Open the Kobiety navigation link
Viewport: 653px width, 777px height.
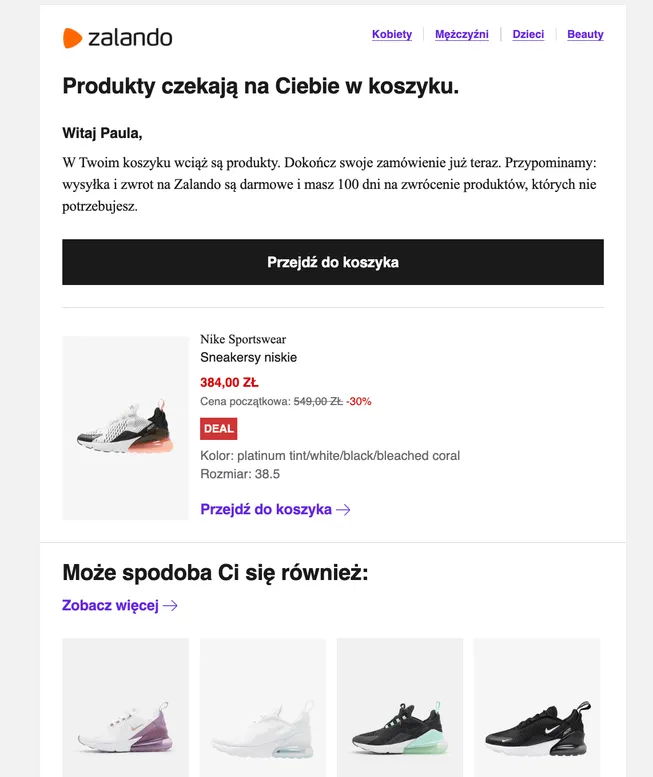pyautogui.click(x=391, y=34)
